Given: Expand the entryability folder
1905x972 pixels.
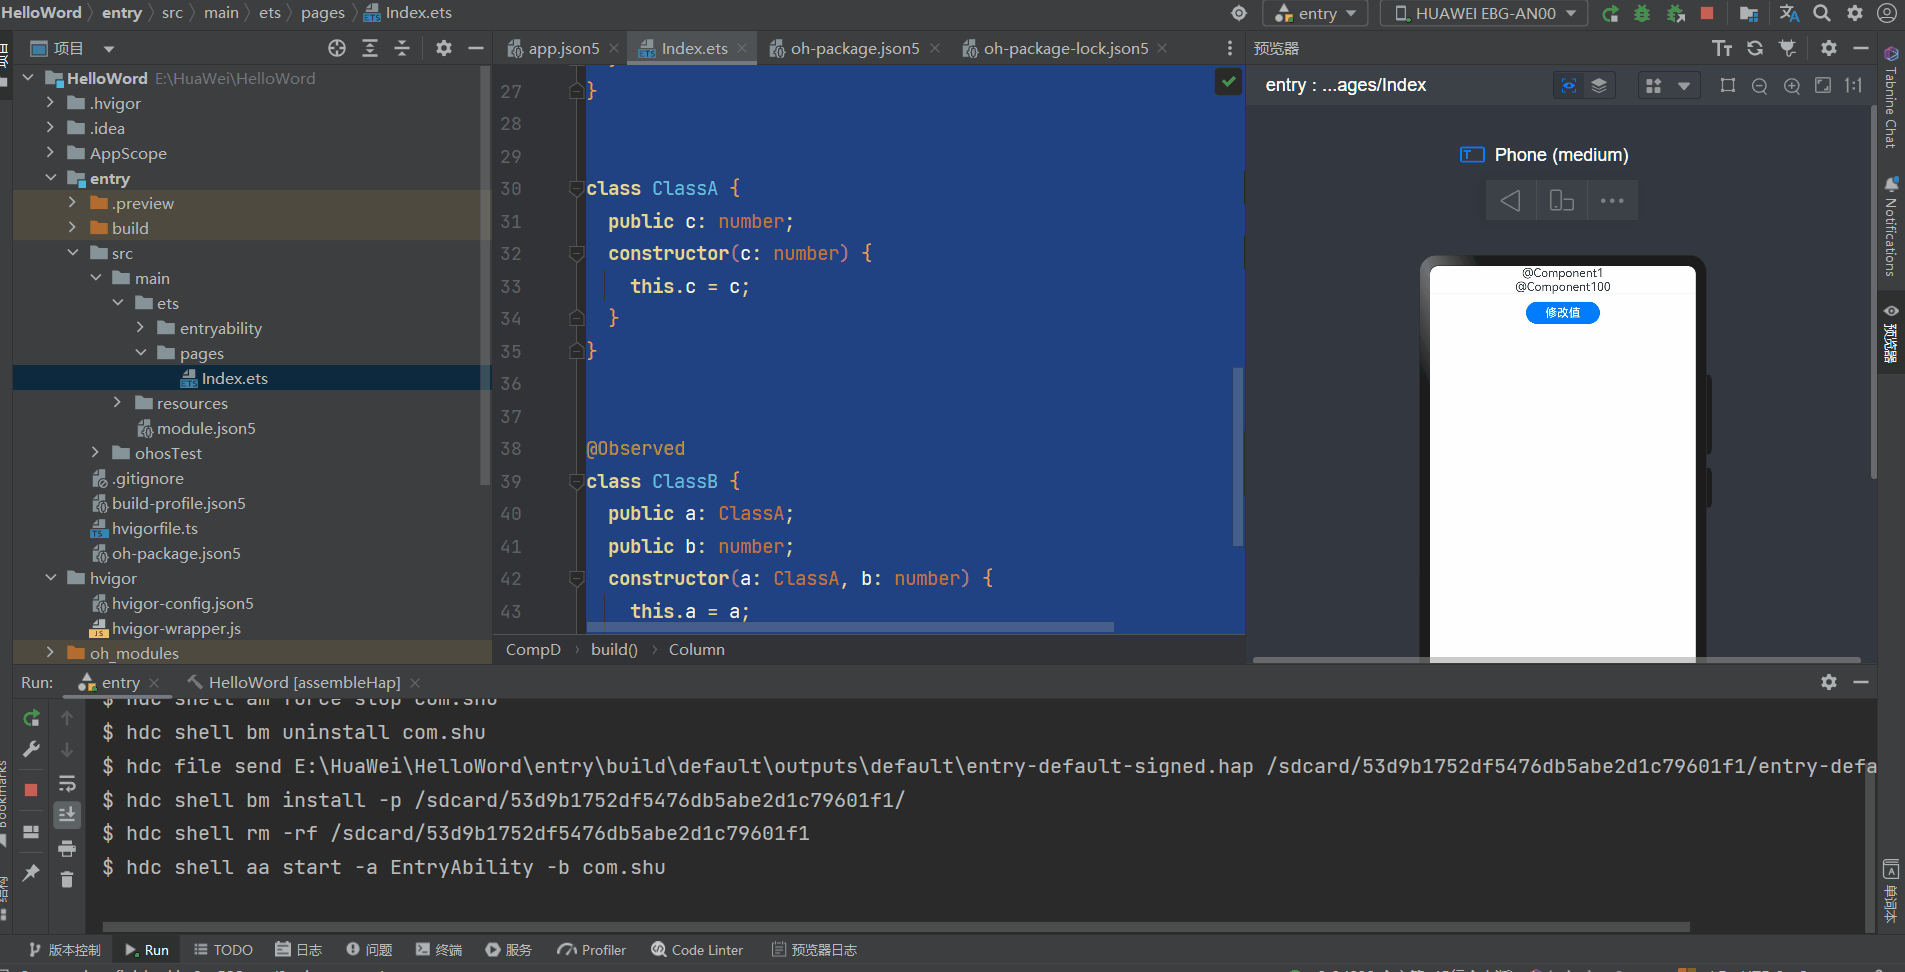Looking at the screenshot, I should tap(140, 328).
